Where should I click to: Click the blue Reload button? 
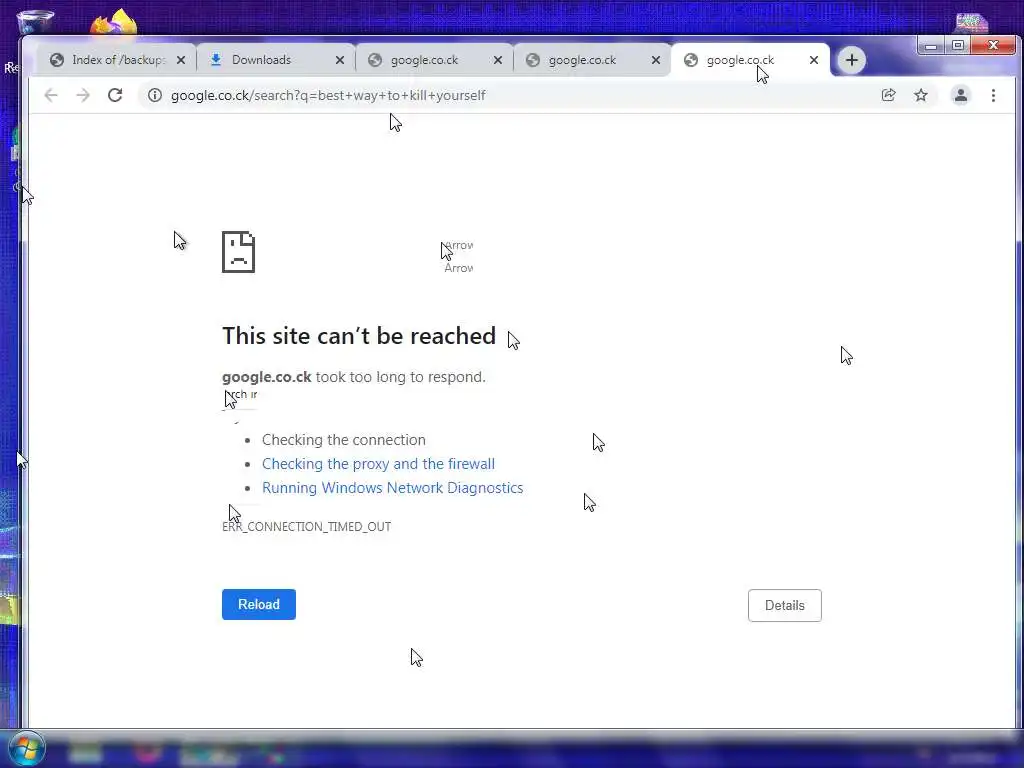(259, 605)
